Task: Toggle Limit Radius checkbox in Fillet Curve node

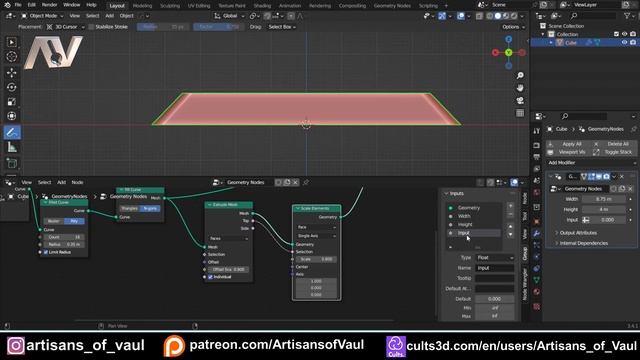Action: (46, 252)
